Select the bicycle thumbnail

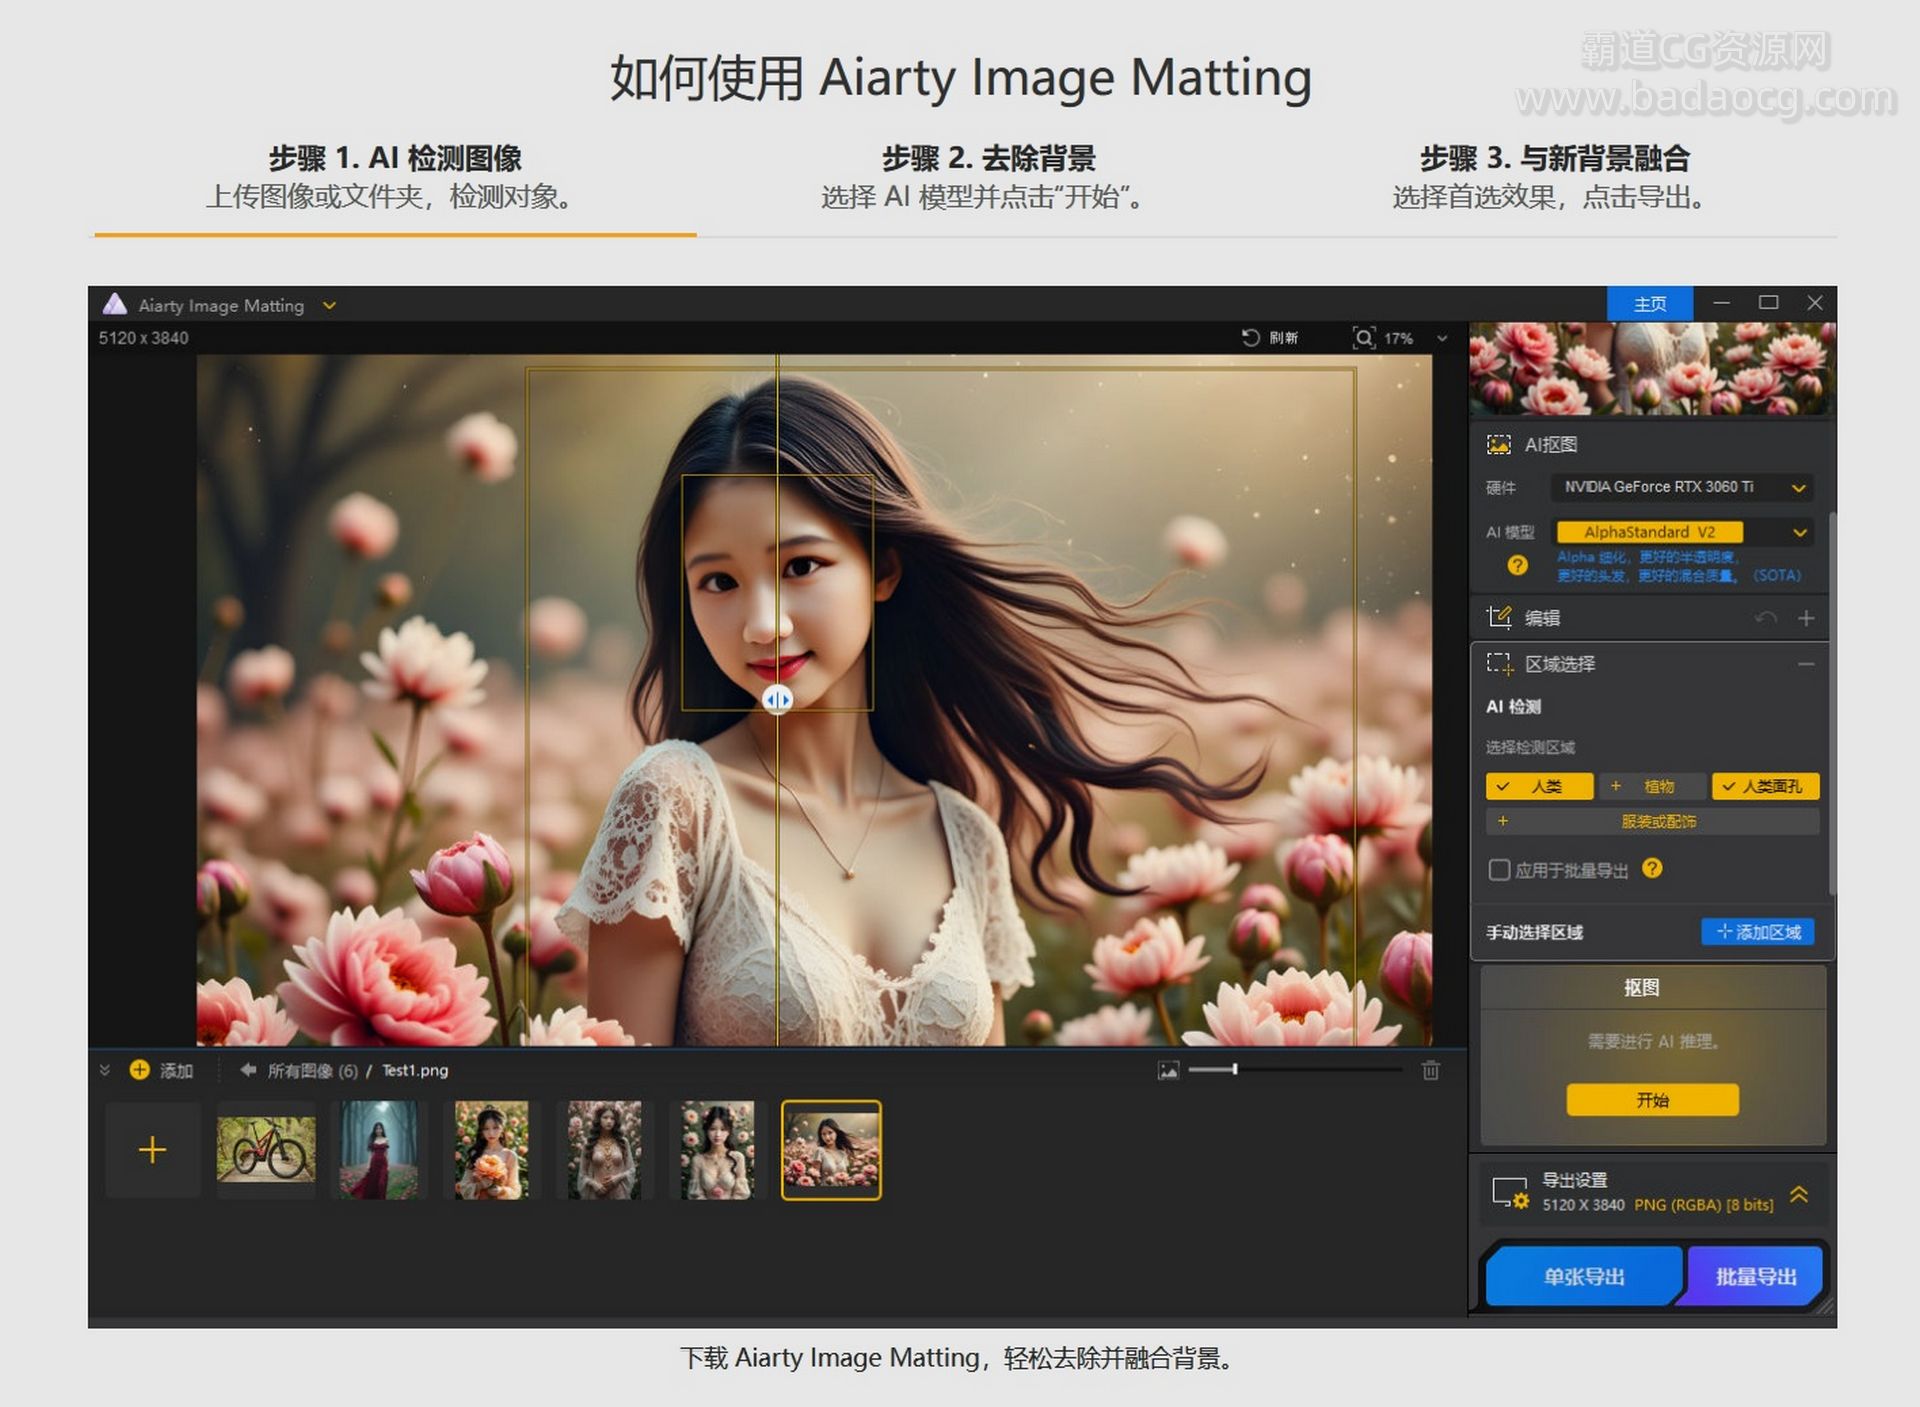point(266,1150)
